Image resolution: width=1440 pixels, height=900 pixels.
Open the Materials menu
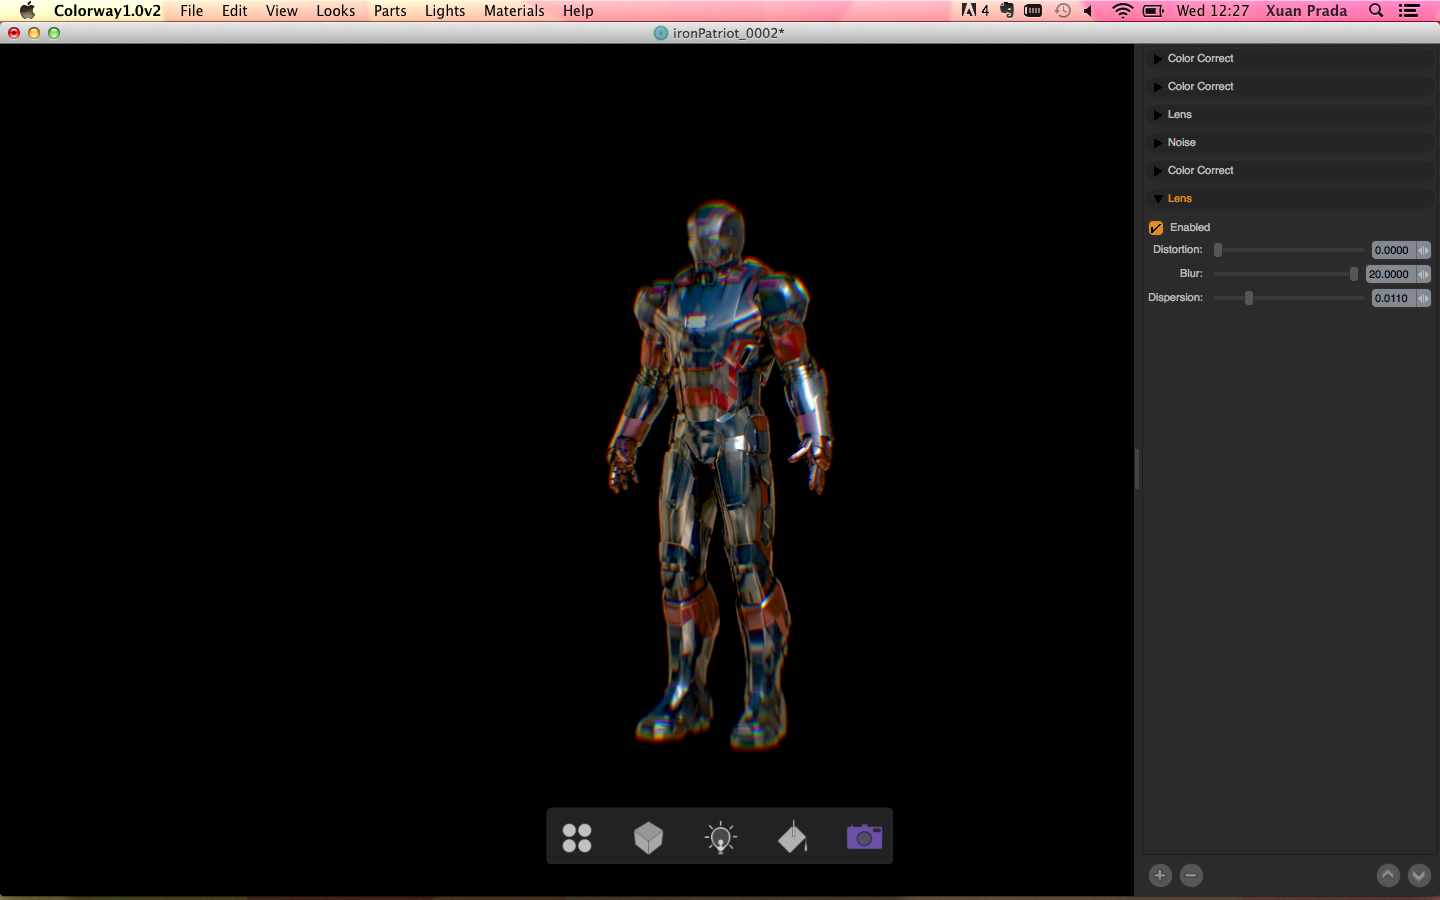(x=514, y=10)
